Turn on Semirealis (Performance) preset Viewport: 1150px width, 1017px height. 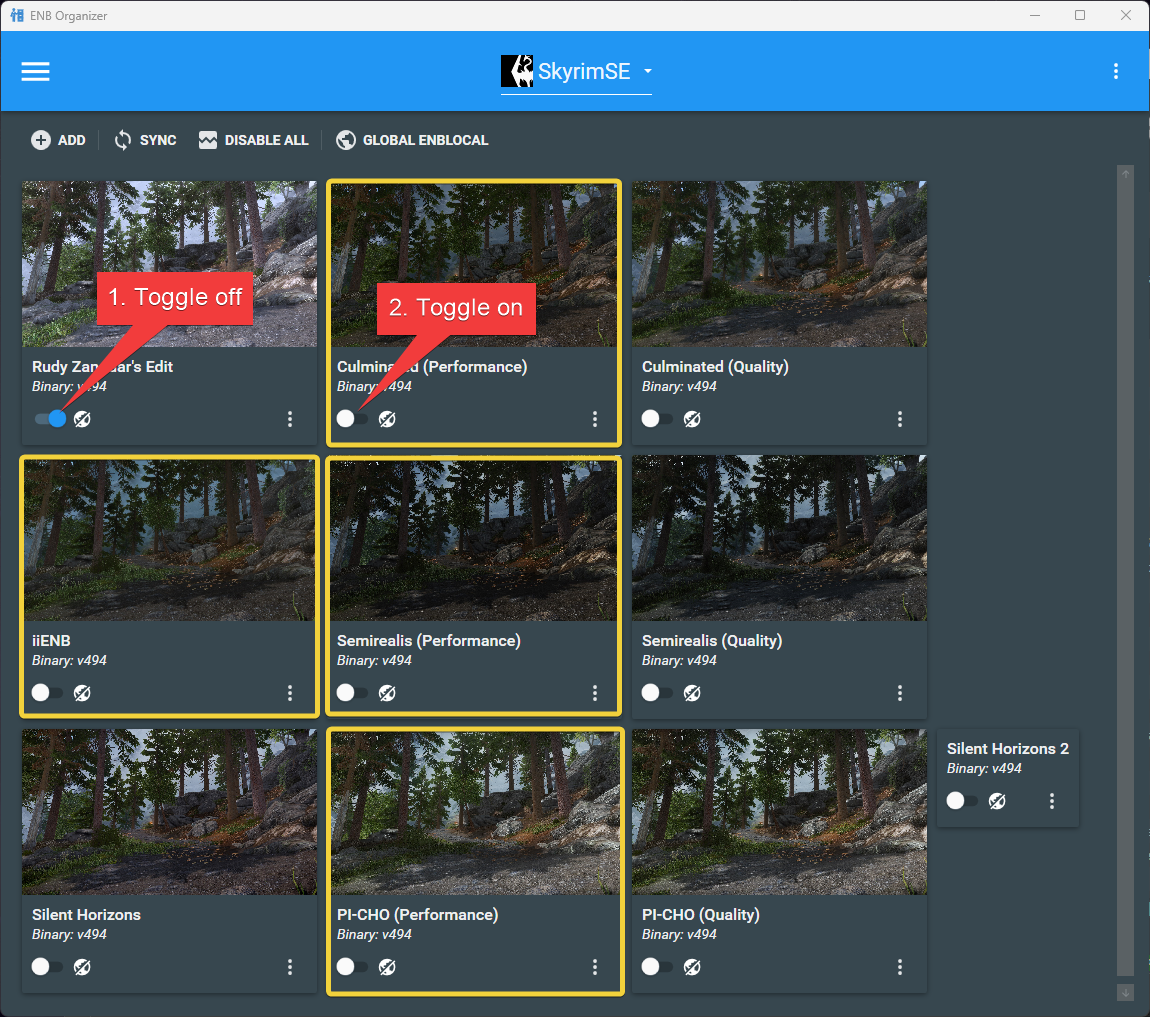(x=353, y=693)
